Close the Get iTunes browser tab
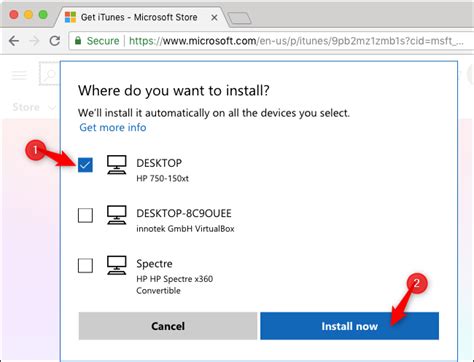The image size is (474, 362). [214, 17]
